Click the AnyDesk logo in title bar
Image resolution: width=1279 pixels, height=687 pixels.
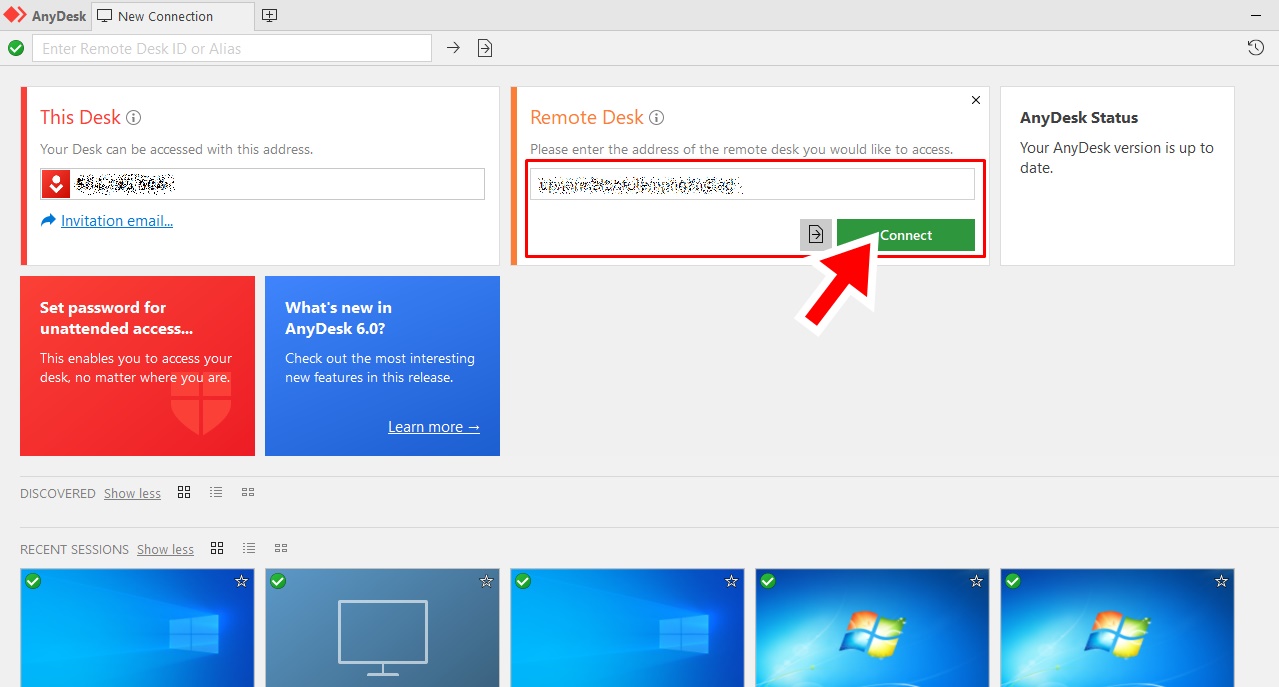tap(15, 15)
